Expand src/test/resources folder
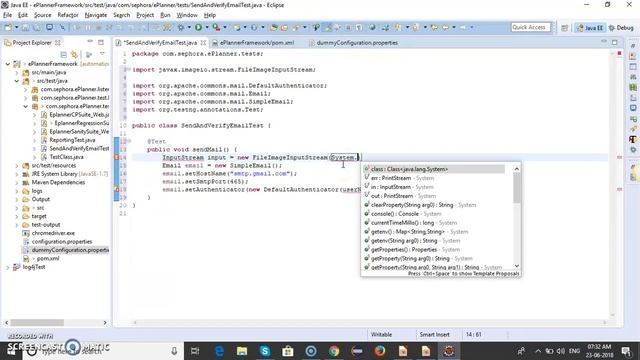640x360 pixels. (17, 166)
